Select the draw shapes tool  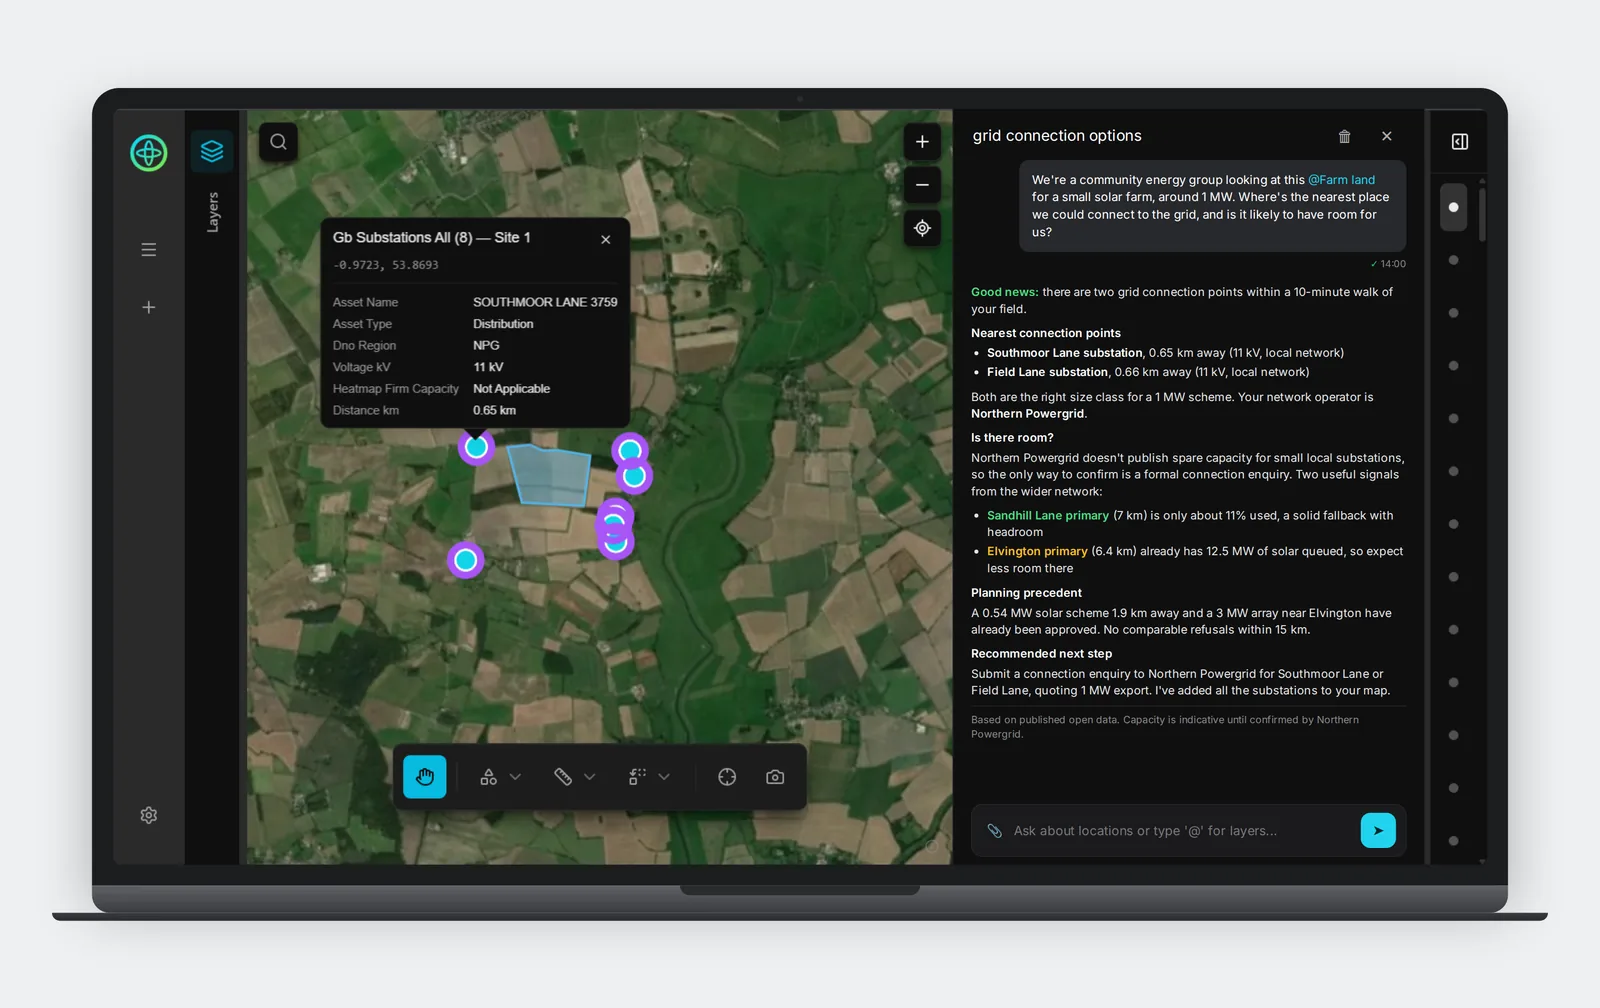pos(489,777)
